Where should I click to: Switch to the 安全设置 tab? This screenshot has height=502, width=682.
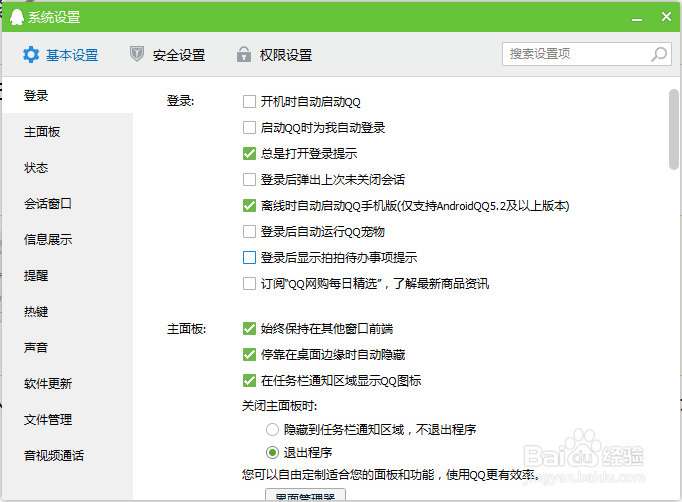coord(167,55)
